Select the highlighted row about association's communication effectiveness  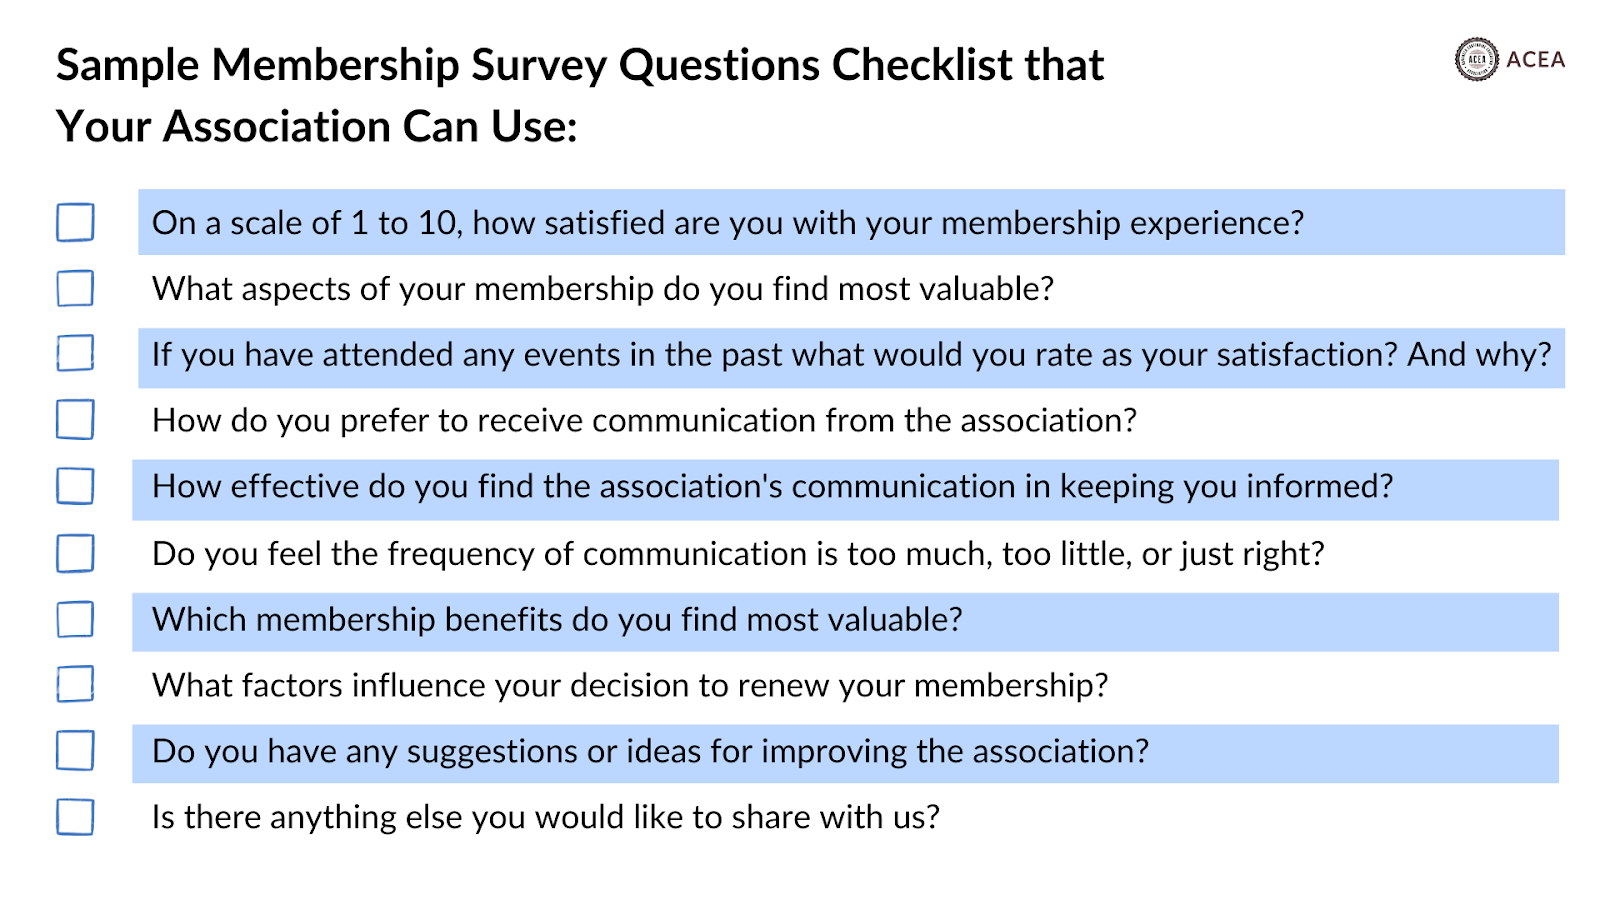coord(845,490)
